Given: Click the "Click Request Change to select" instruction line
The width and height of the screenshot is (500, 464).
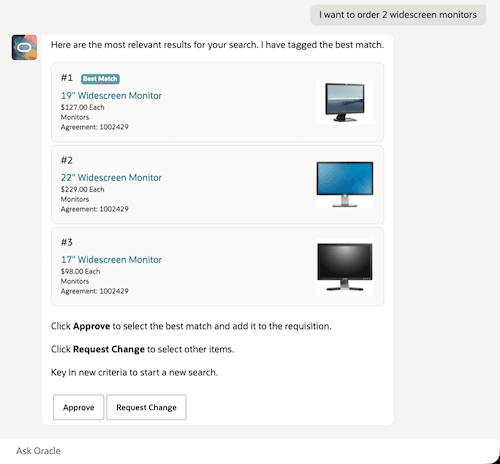Looking at the screenshot, I should pos(142,349).
